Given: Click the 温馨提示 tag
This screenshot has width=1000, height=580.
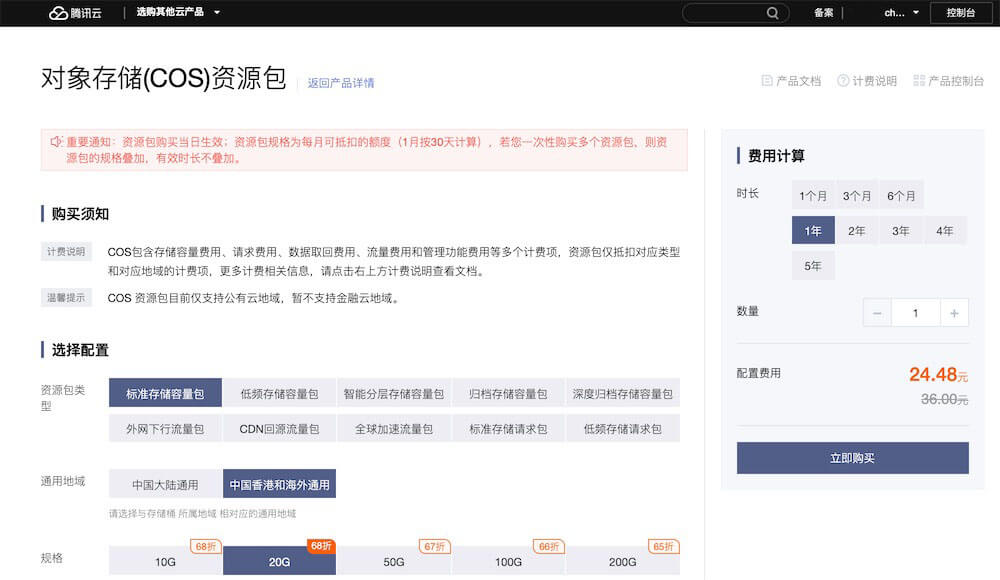Looking at the screenshot, I should 66,298.
